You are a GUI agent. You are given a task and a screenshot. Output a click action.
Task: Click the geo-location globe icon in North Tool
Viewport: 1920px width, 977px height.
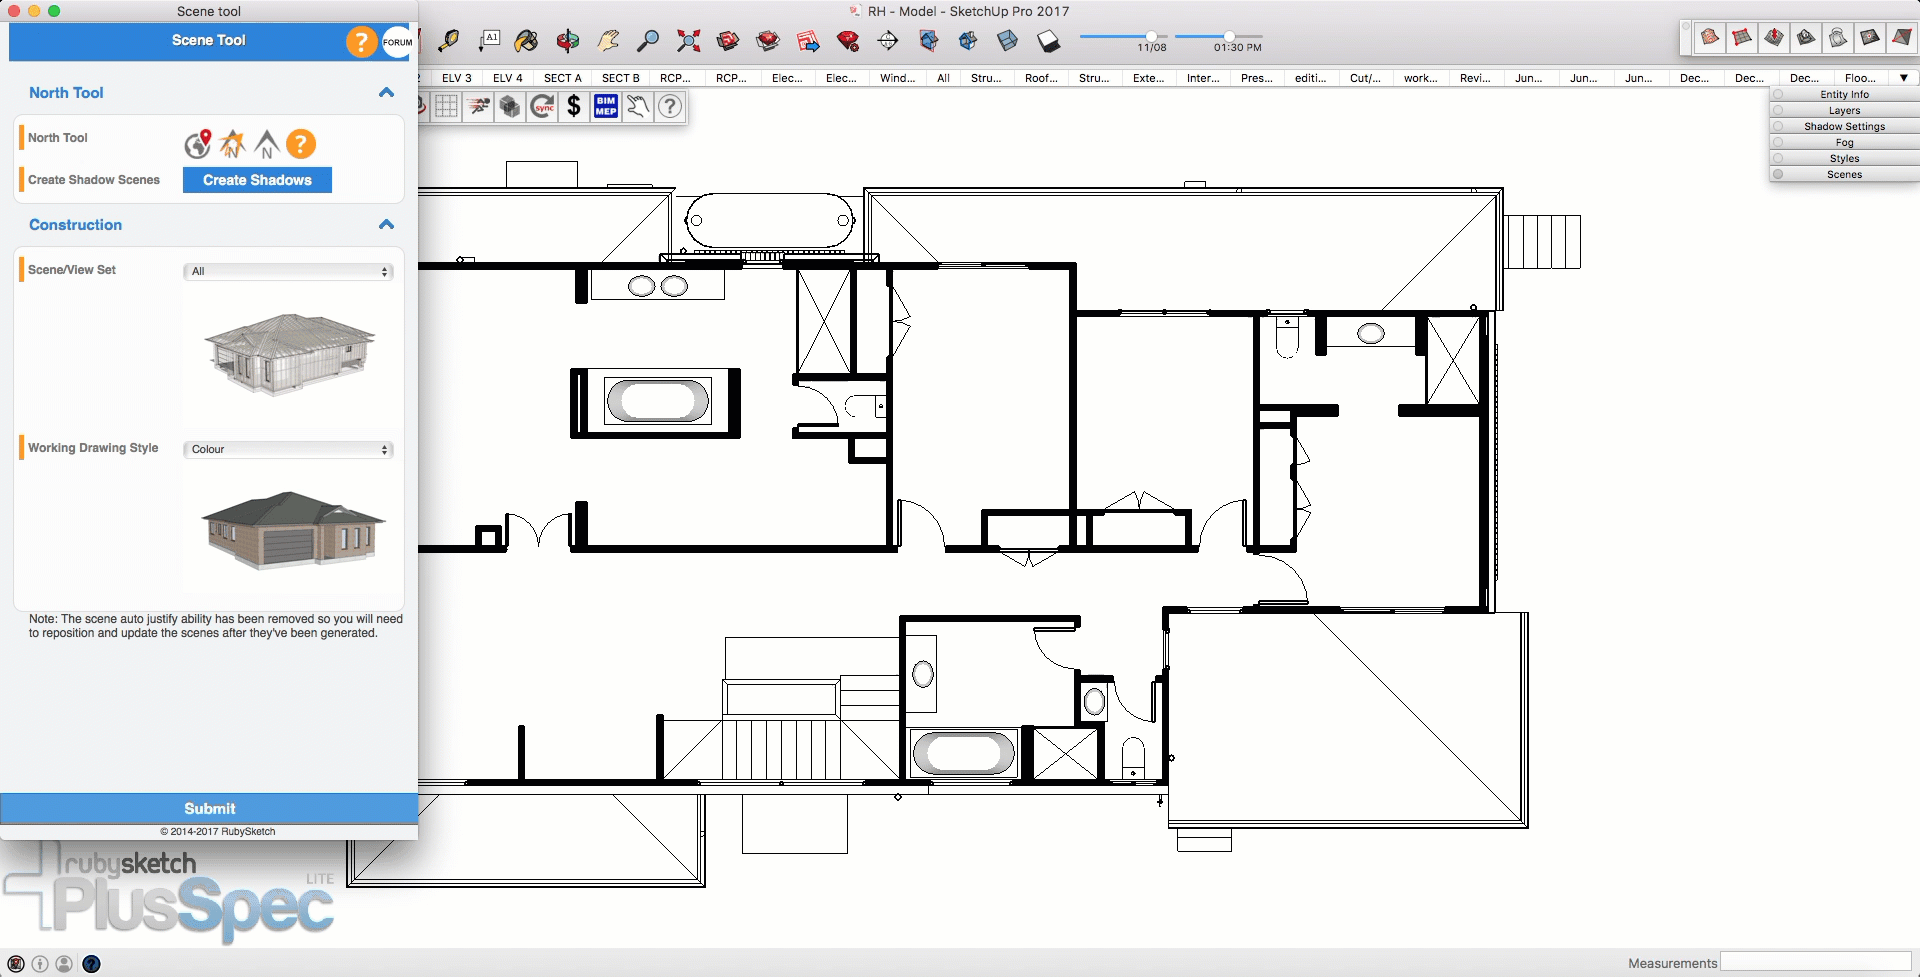pos(198,144)
